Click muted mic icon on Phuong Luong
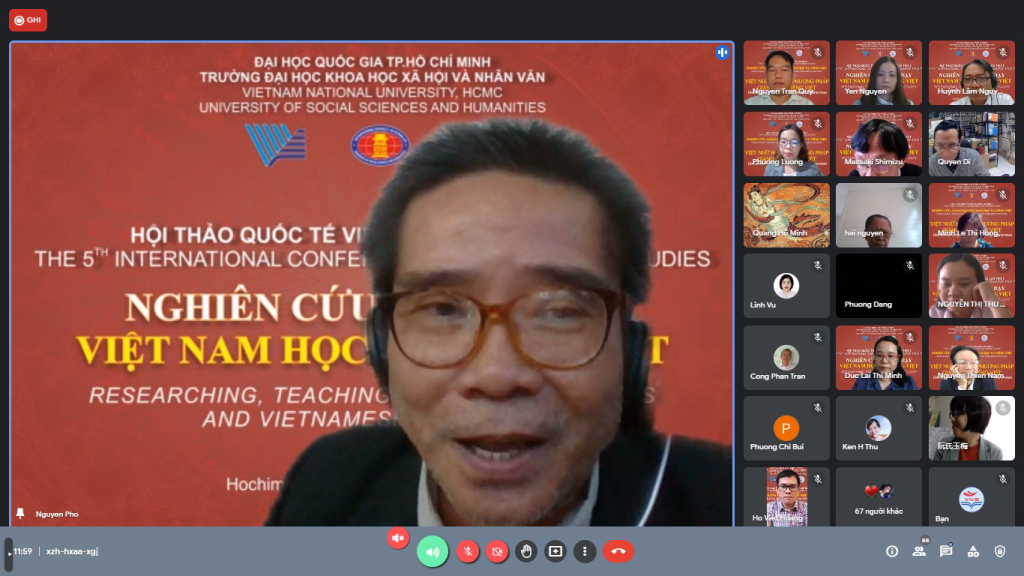The height and width of the screenshot is (576, 1024). (x=818, y=123)
